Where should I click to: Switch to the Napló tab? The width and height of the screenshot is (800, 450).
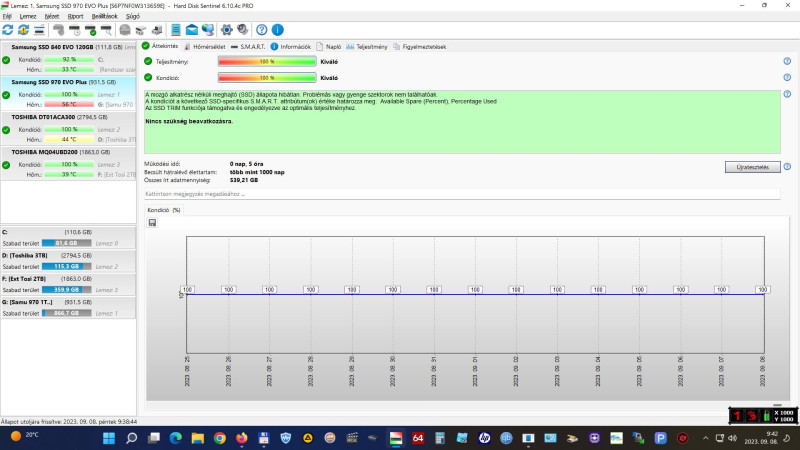[329, 46]
